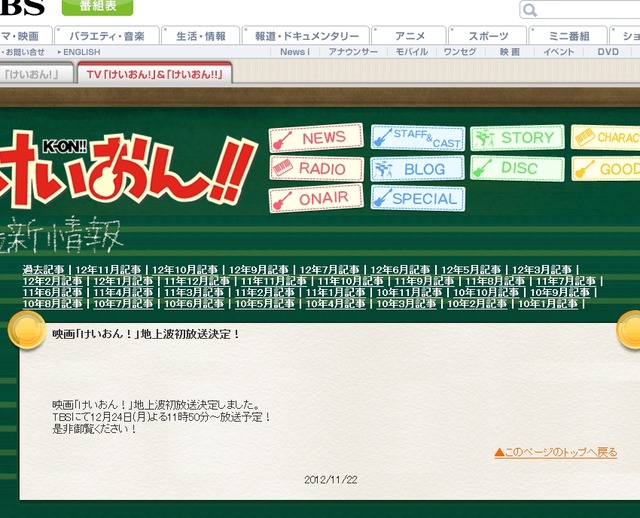Viewport: 640px width, 518px height.
Task: Open the 12年11月記事 archive link
Action: pyautogui.click(x=108, y=270)
